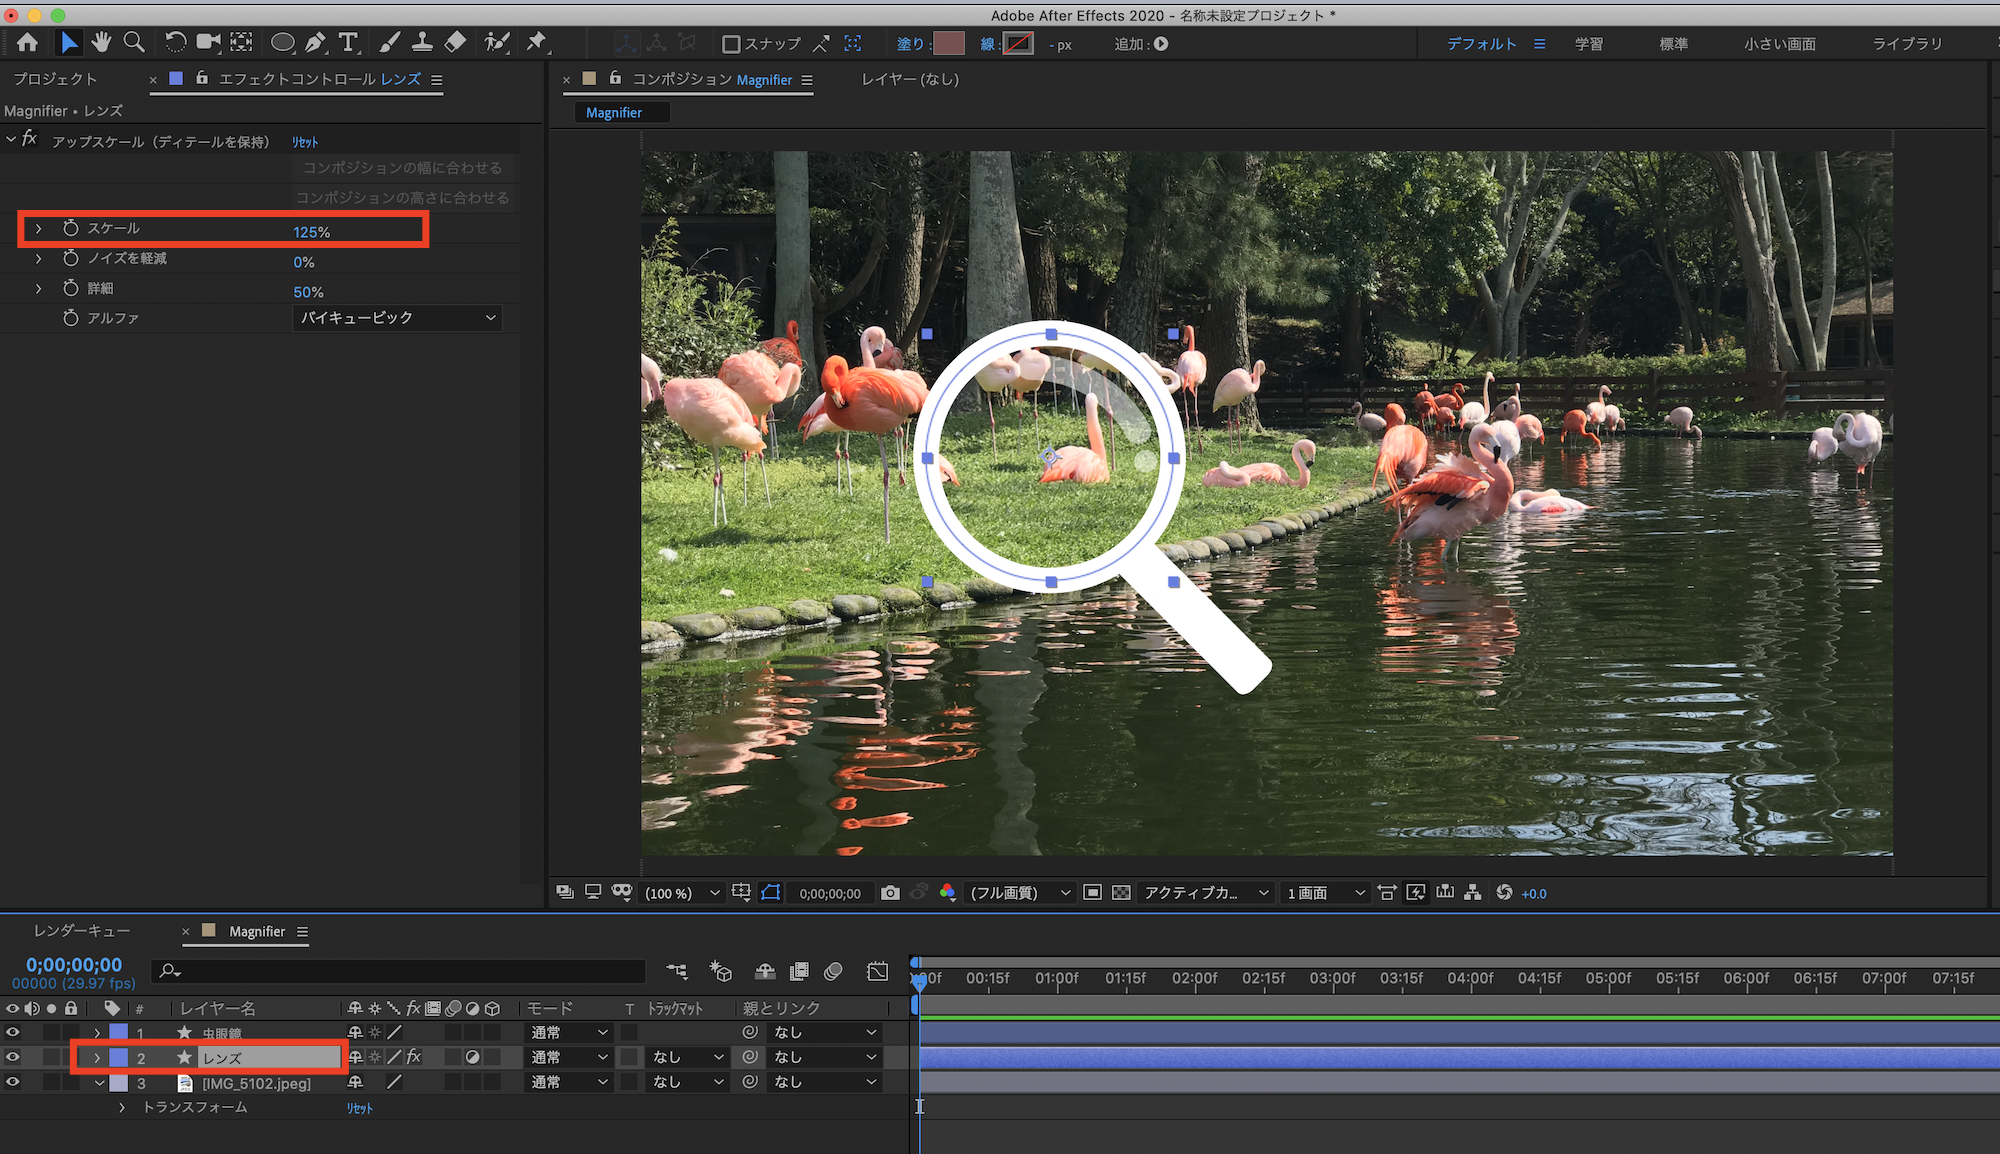This screenshot has height=1154, width=2000.
Task: Hide the IMG_5102.jpeg layer with eye icon
Action: tap(13, 1082)
